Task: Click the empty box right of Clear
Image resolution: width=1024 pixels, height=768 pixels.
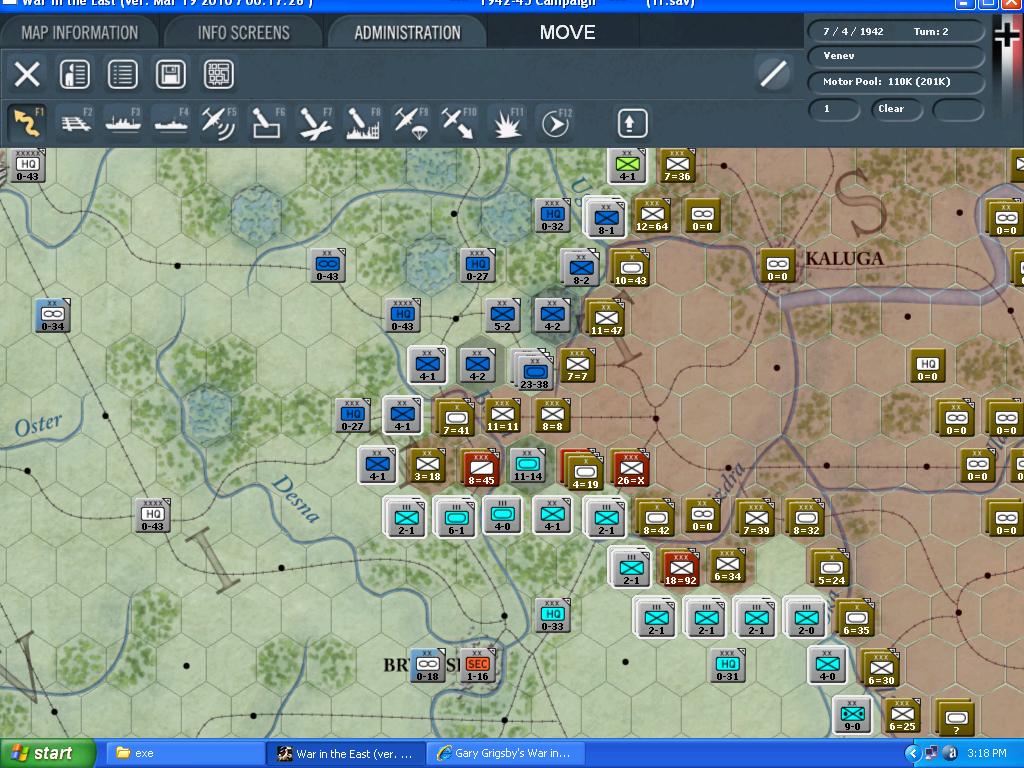Action: [x=957, y=109]
